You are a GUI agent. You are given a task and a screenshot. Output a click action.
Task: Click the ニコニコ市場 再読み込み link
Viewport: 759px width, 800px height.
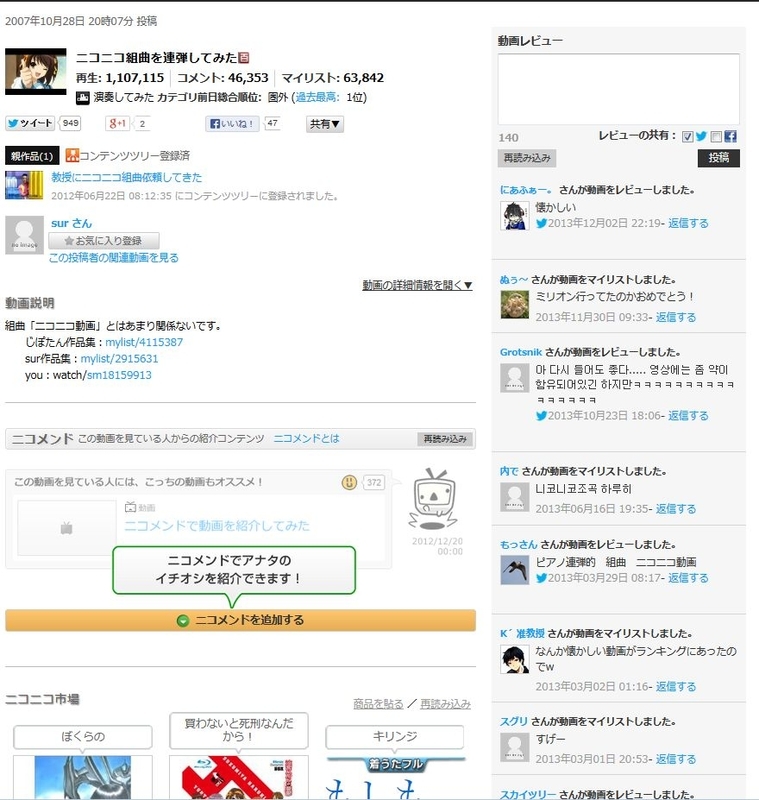[445, 704]
